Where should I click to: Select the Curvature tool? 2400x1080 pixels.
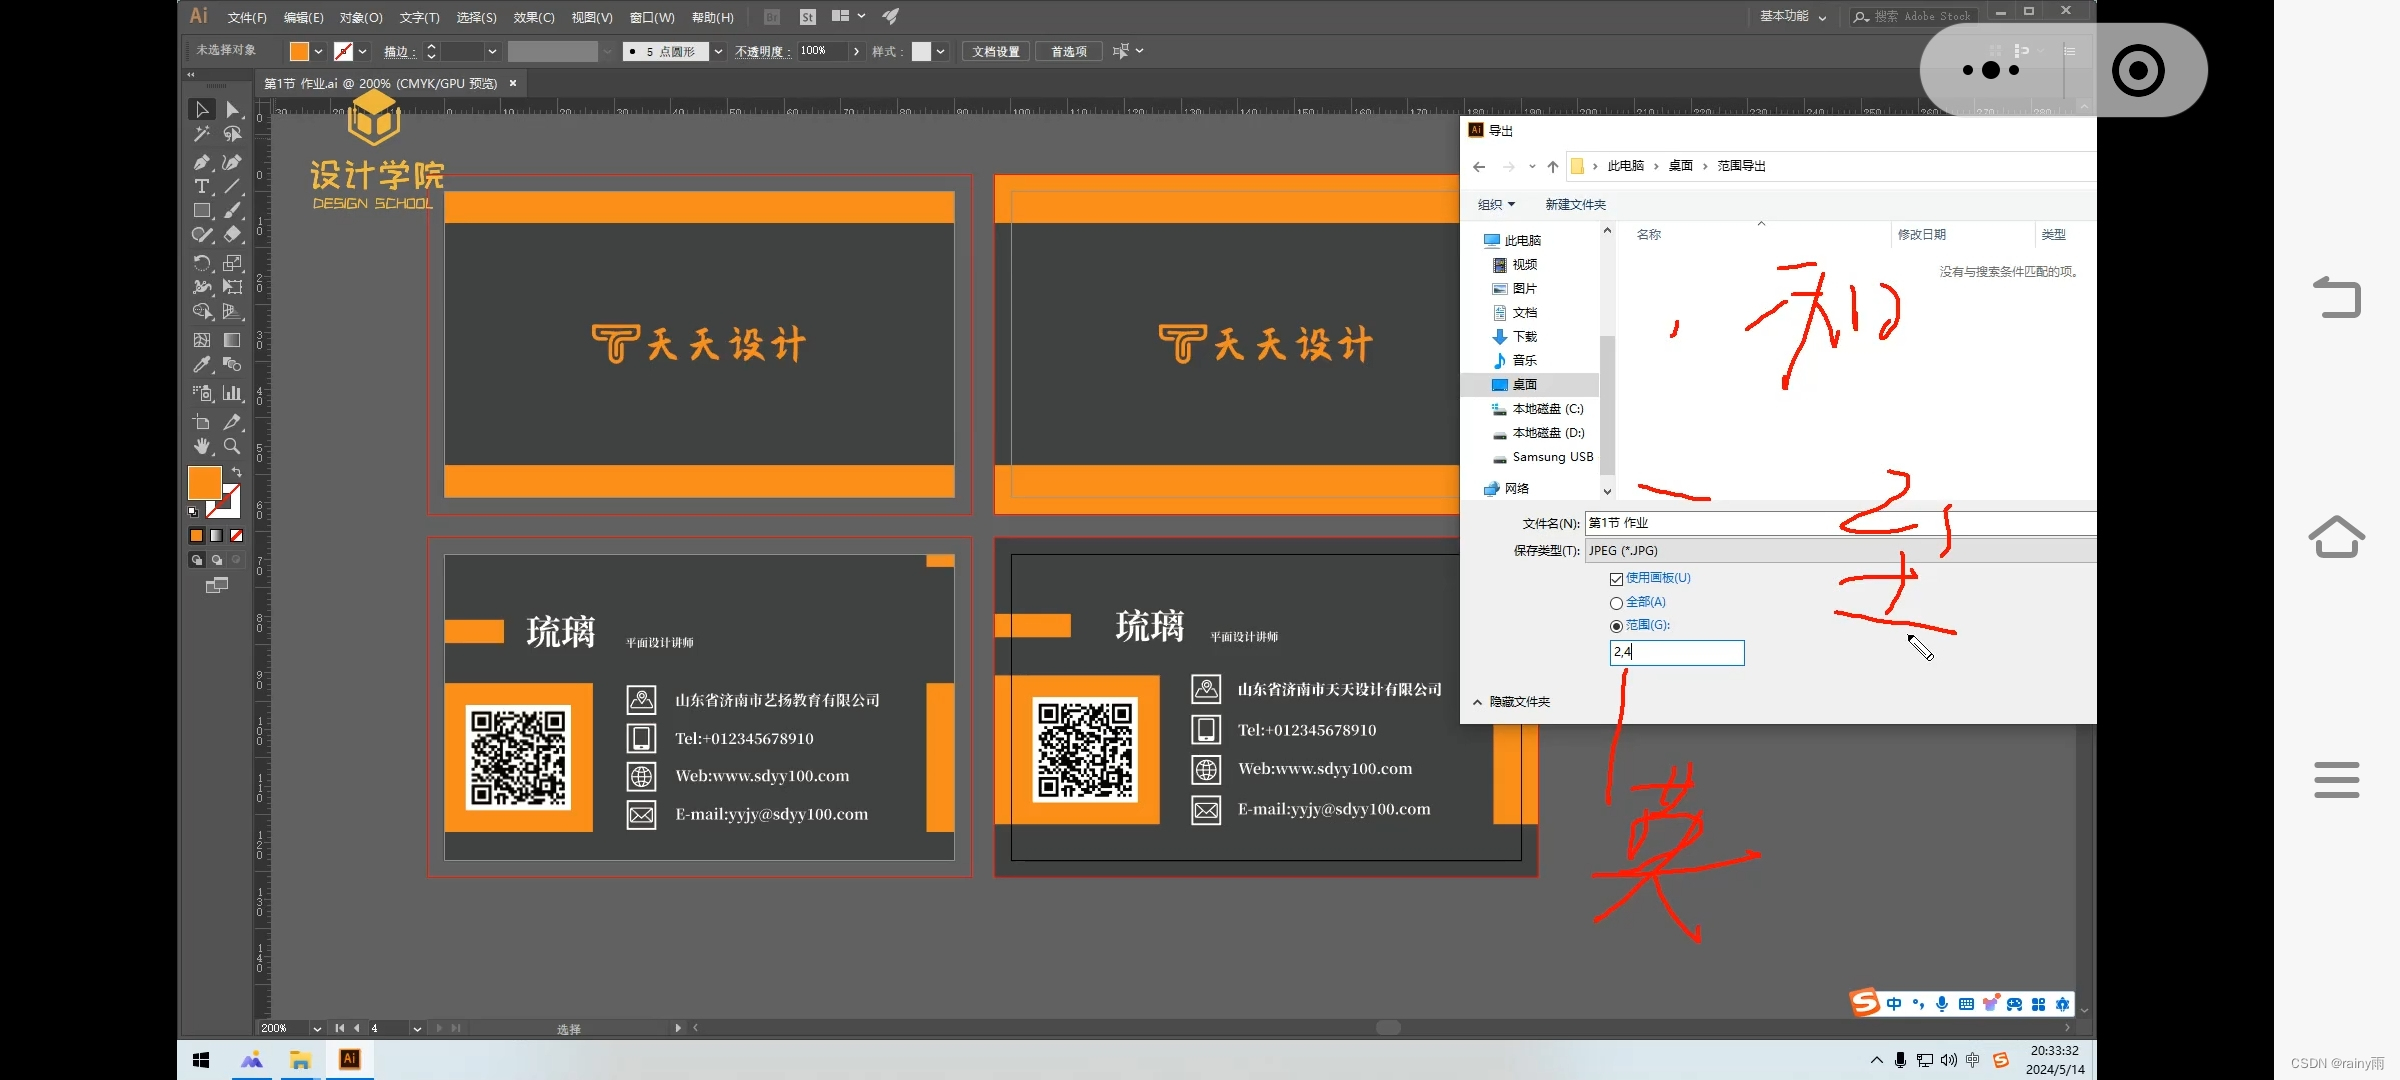coord(232,162)
